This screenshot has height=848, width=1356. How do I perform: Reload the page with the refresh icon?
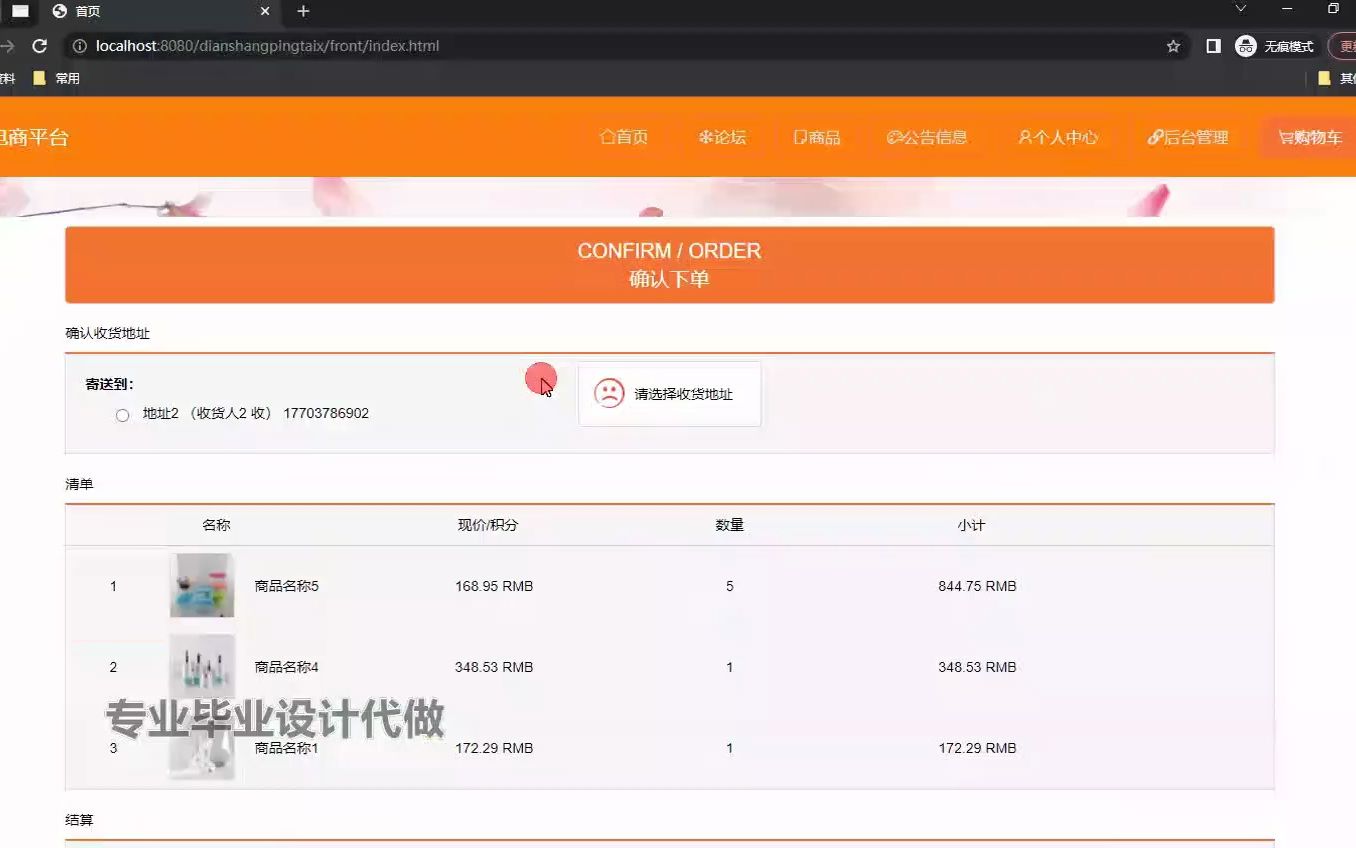coord(39,45)
